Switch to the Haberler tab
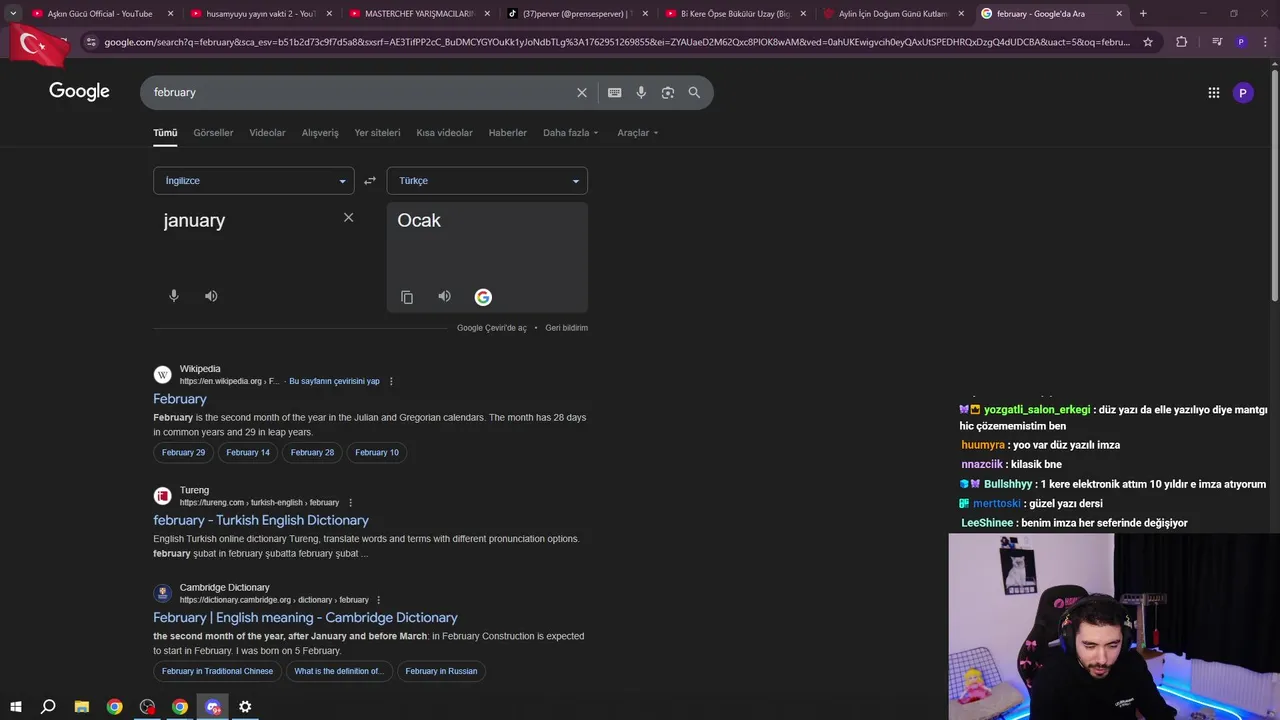The image size is (1280, 720). pos(507,133)
